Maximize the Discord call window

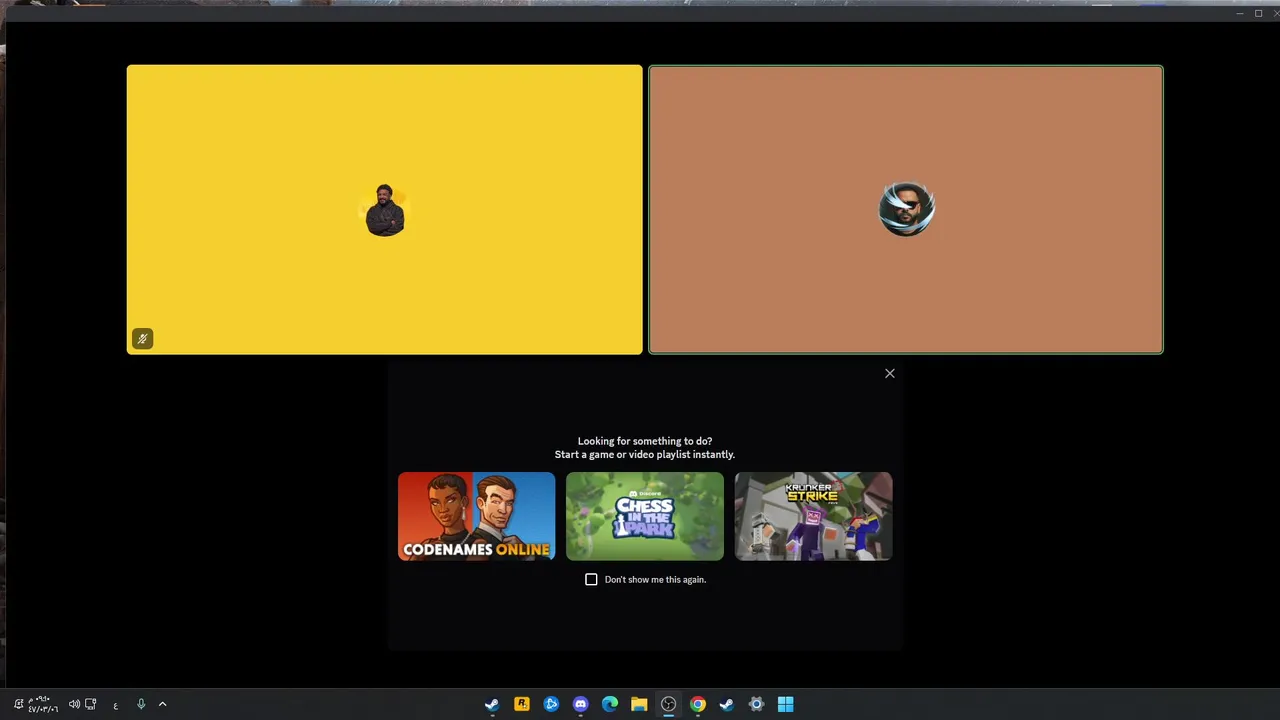[x=1258, y=13]
